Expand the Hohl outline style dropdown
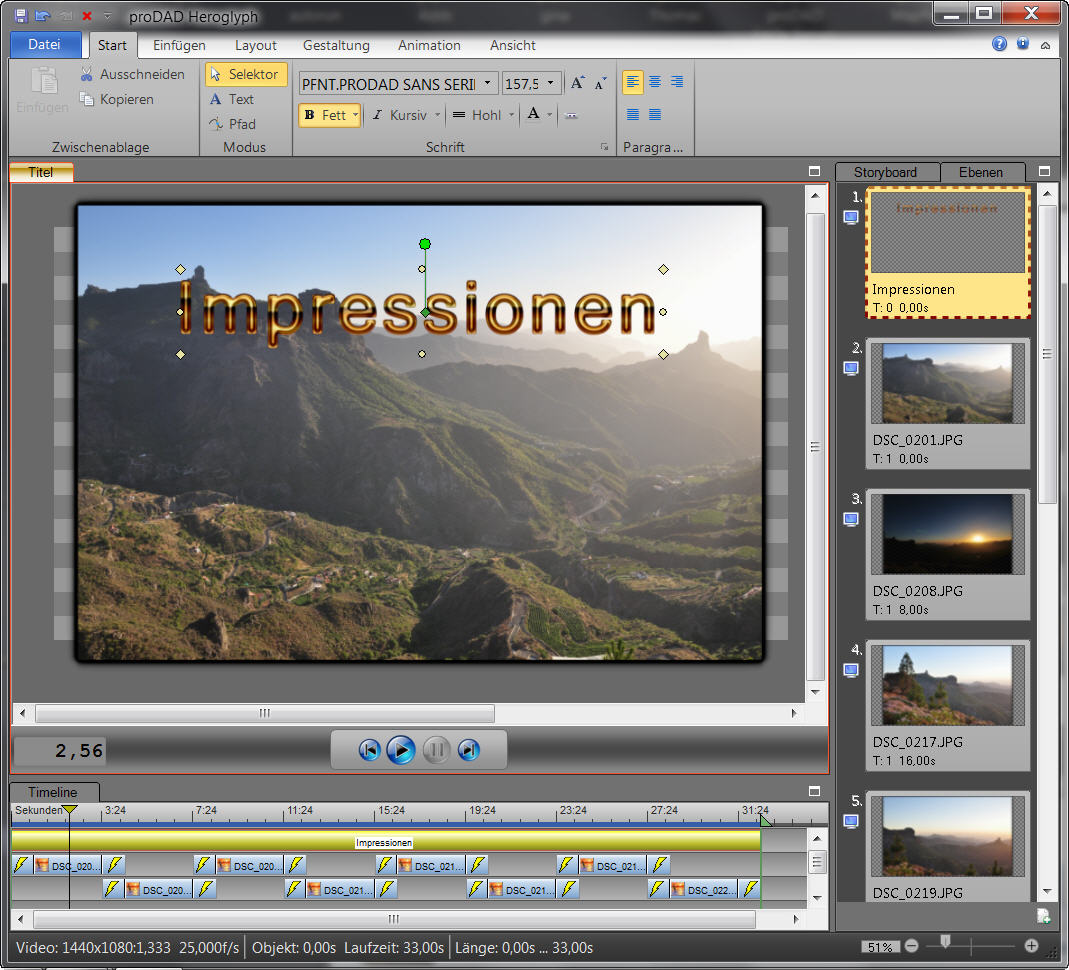Viewport: 1069px width, 970px height. coord(511,115)
